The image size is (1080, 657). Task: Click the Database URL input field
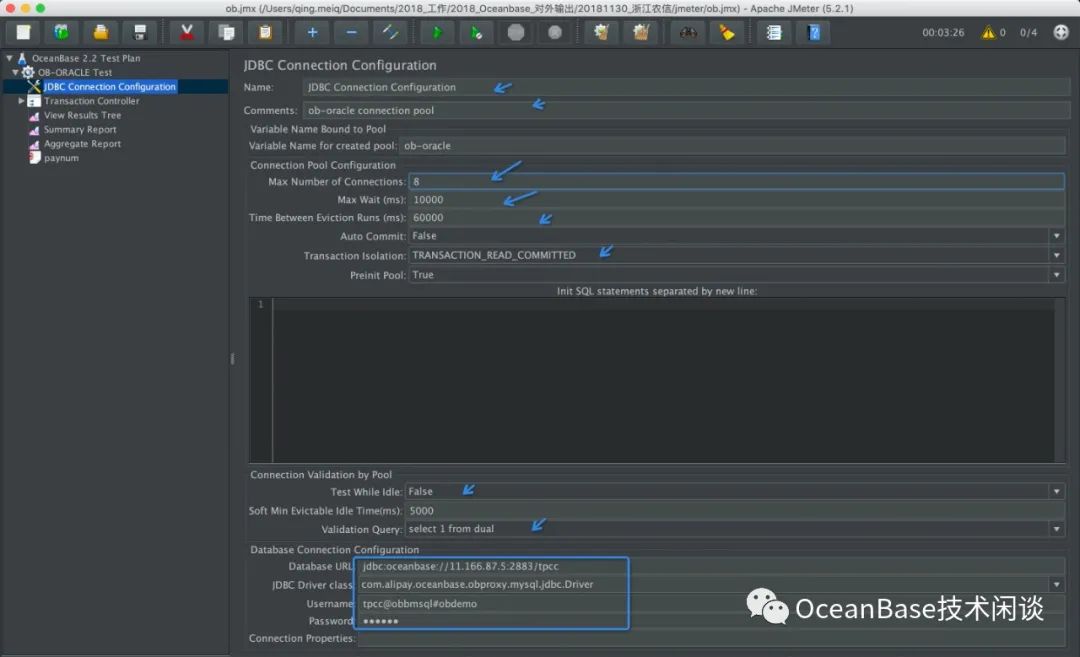coord(490,567)
